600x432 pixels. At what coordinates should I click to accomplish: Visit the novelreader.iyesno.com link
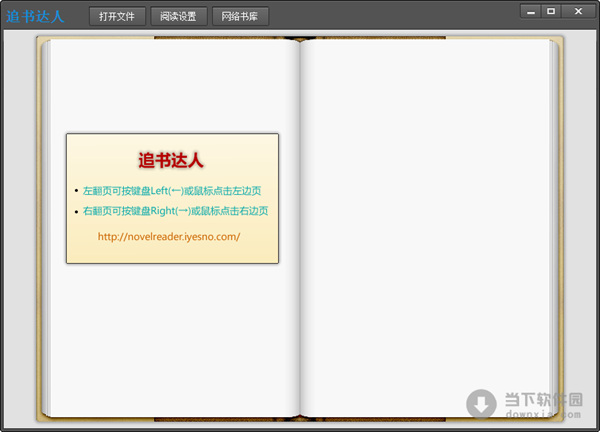(169, 237)
